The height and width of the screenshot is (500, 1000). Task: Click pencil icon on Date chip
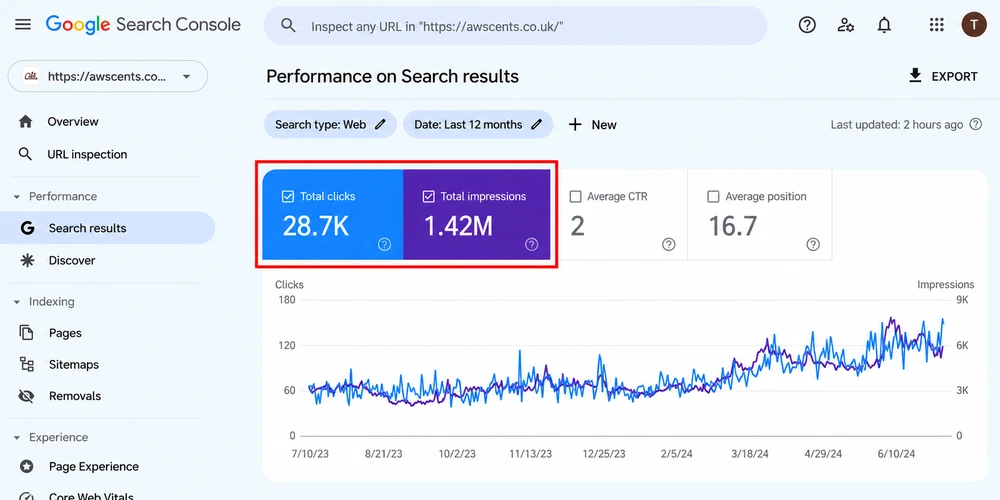click(536, 125)
